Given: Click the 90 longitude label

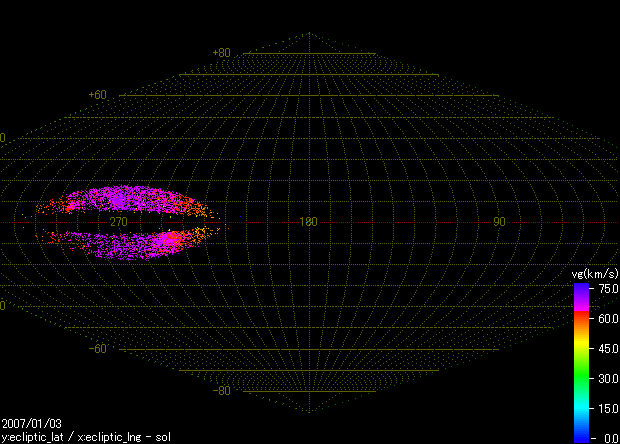Looking at the screenshot, I should pyautogui.click(x=498, y=222).
